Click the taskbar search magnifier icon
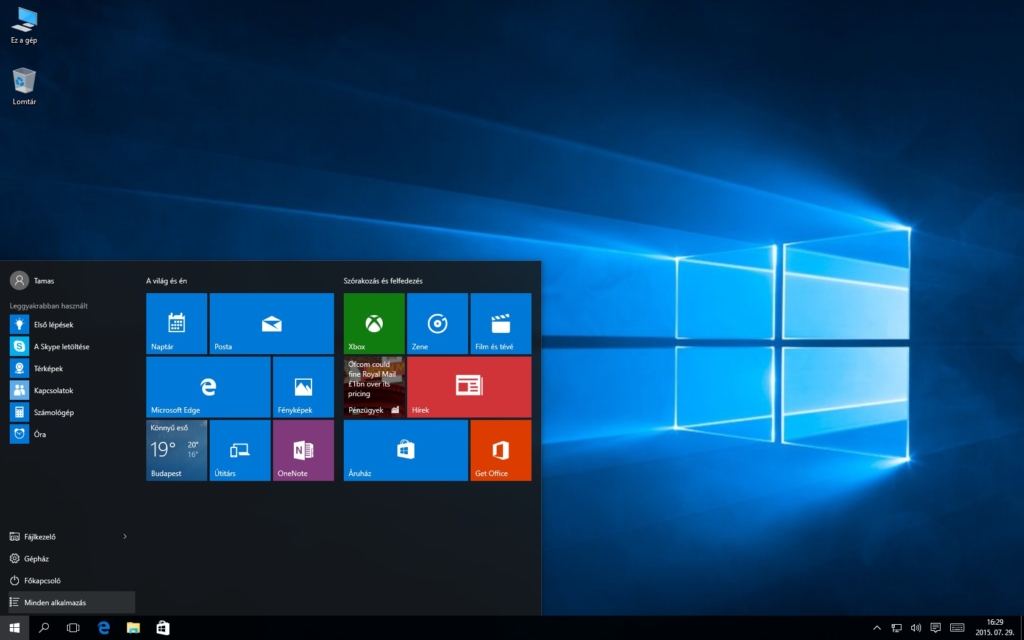This screenshot has height=640, width=1024. coord(44,628)
